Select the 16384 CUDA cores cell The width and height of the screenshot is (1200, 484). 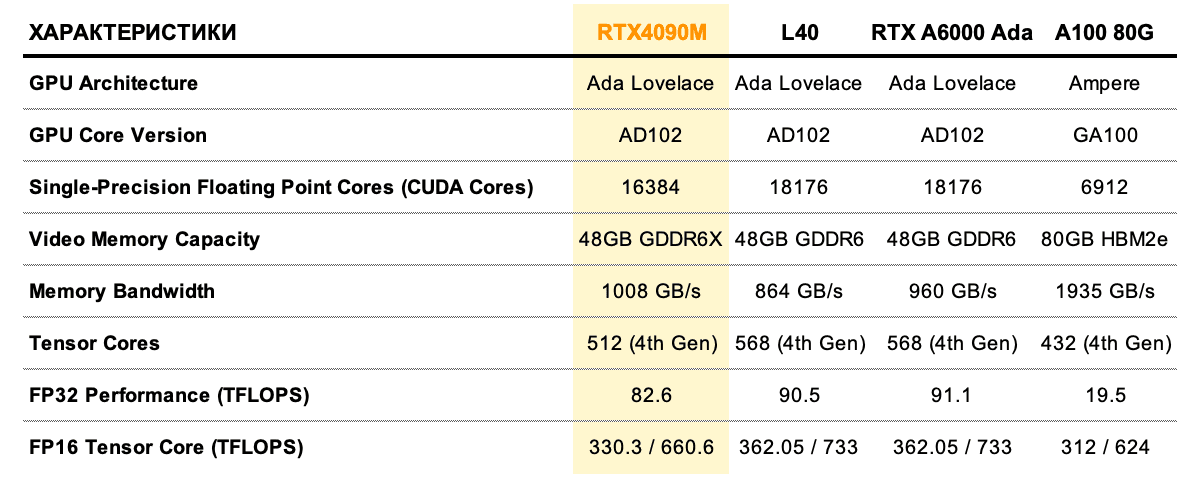[x=651, y=187]
